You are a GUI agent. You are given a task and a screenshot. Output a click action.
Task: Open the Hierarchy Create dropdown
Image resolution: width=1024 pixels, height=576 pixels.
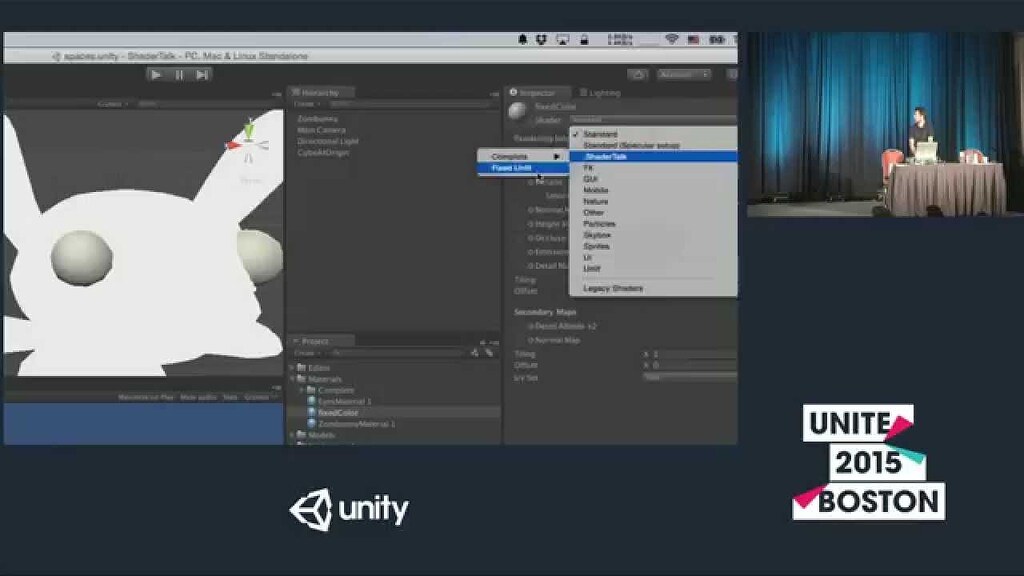(306, 104)
